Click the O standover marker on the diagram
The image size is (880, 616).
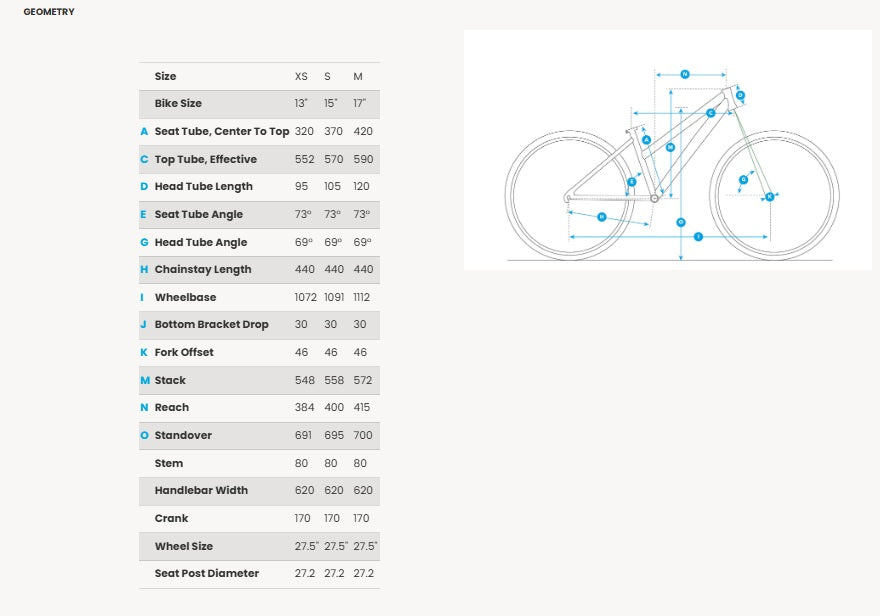click(x=680, y=222)
